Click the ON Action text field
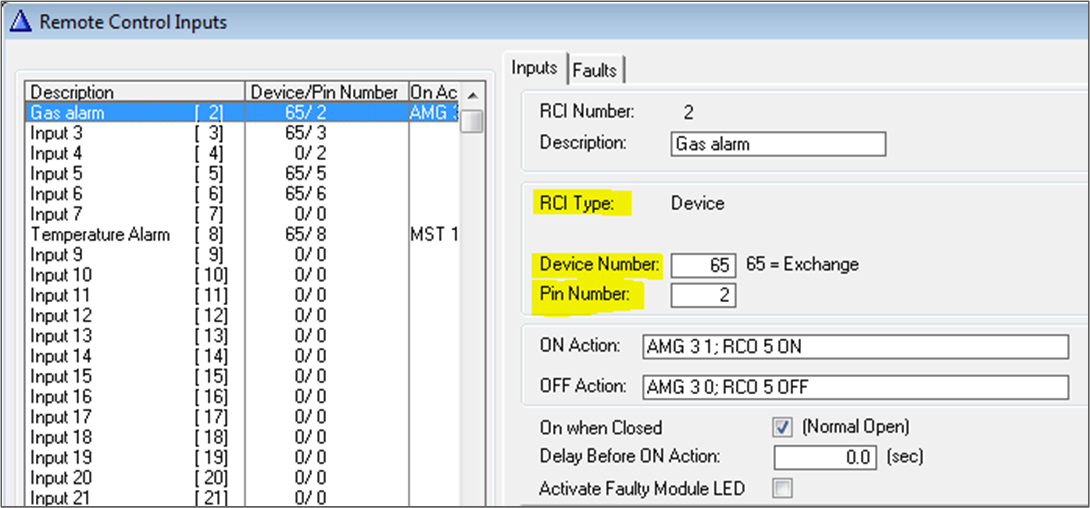 point(856,347)
